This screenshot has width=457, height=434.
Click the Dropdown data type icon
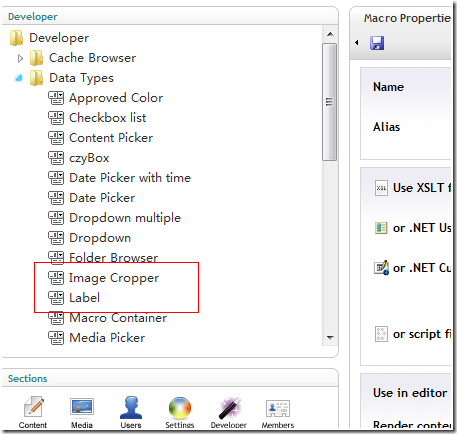pos(56,238)
